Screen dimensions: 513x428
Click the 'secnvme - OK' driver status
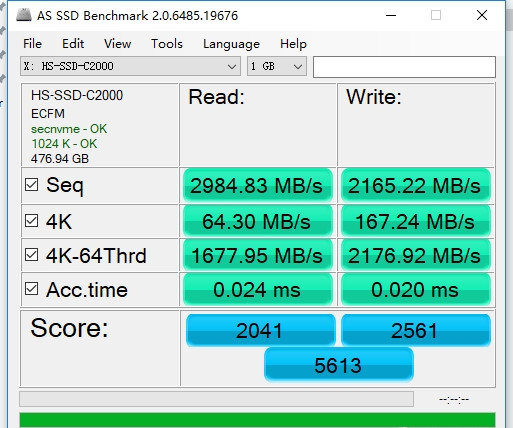[x=69, y=129]
